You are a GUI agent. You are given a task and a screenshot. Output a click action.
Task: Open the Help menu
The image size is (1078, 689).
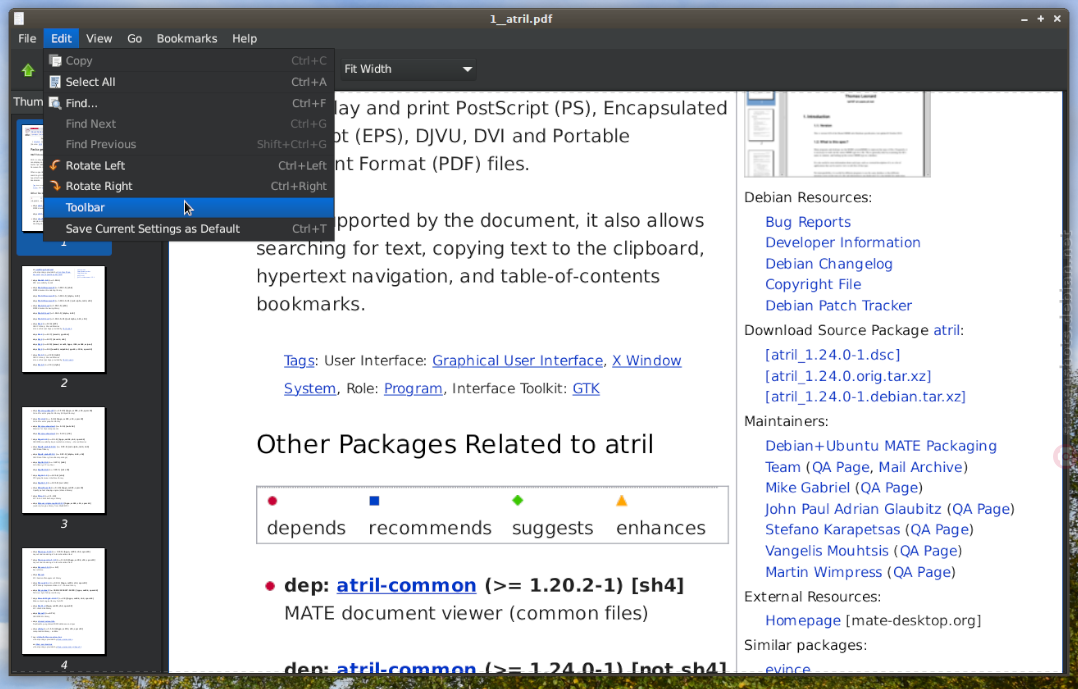[244, 39]
